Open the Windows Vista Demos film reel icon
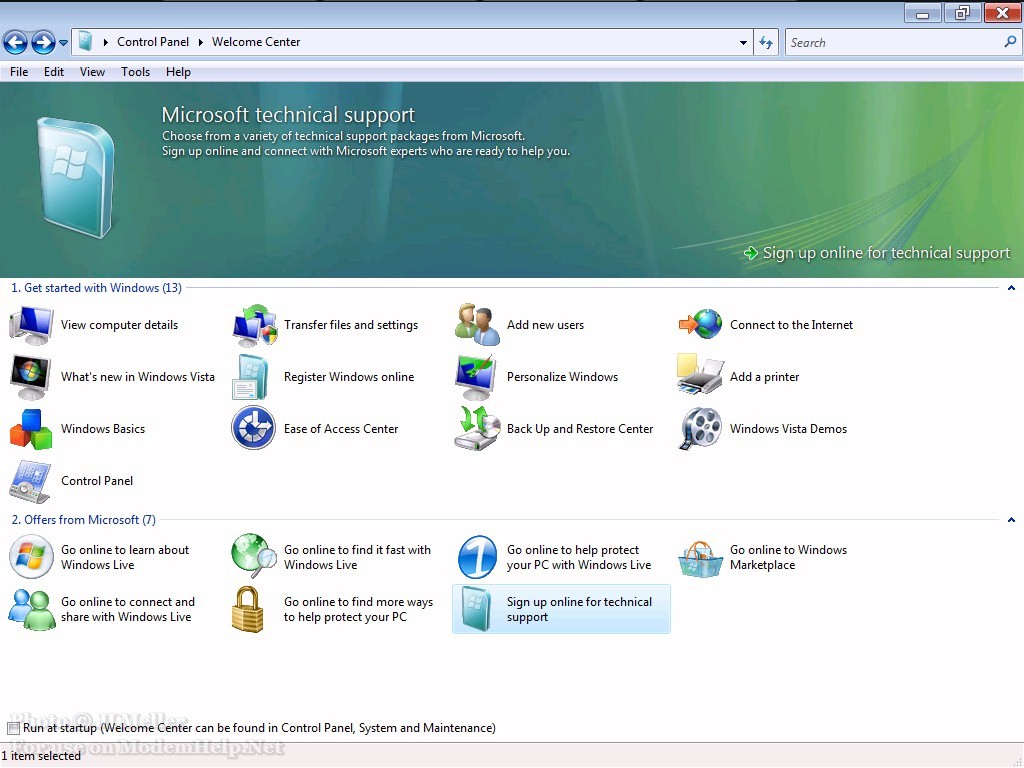The width and height of the screenshot is (1024, 768). tap(700, 428)
